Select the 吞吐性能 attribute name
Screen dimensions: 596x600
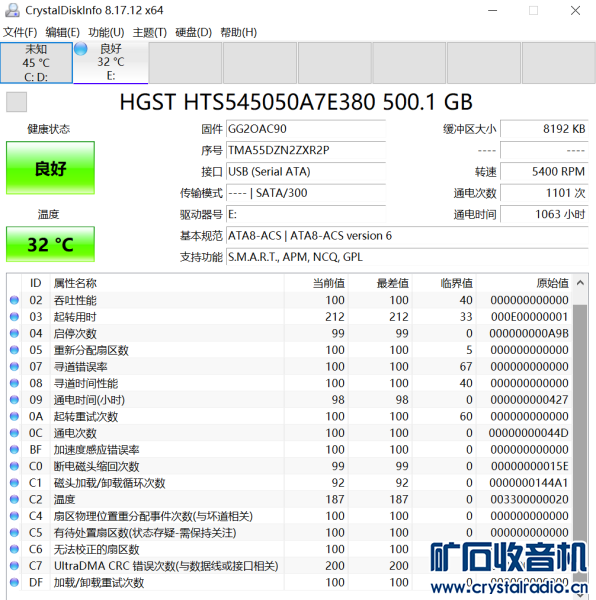click(x=75, y=300)
